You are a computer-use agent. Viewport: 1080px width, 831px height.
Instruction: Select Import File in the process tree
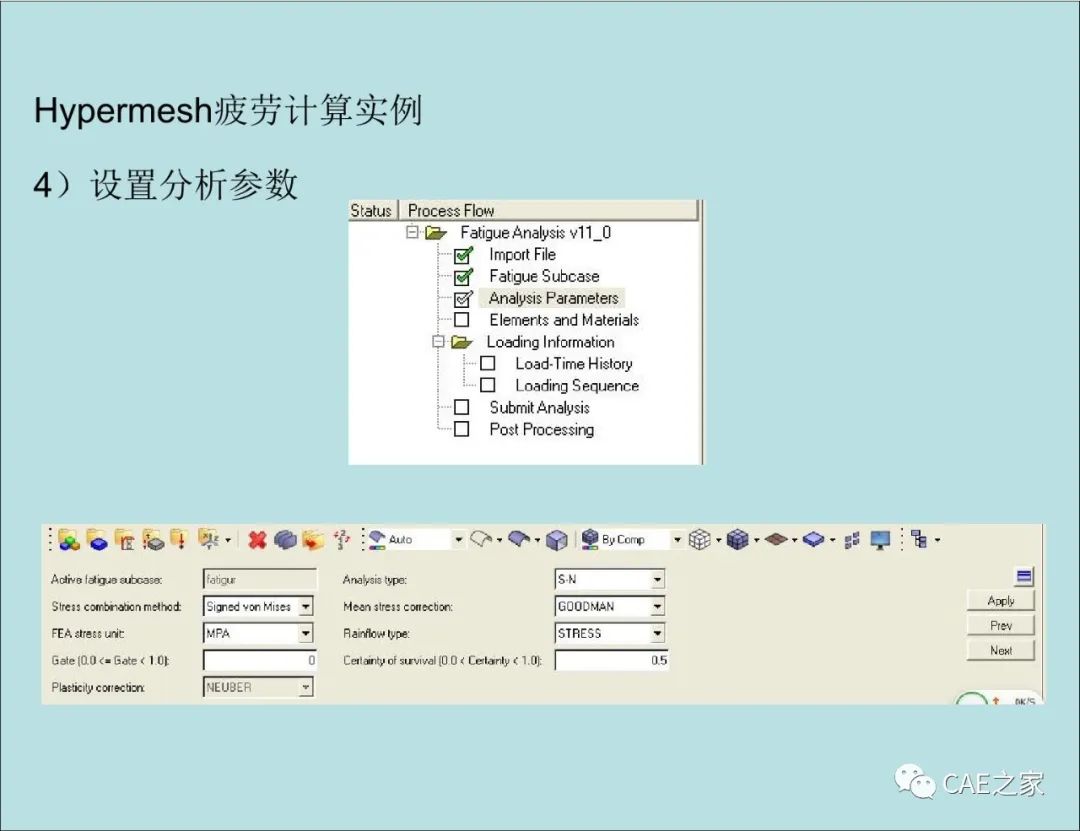click(x=522, y=254)
